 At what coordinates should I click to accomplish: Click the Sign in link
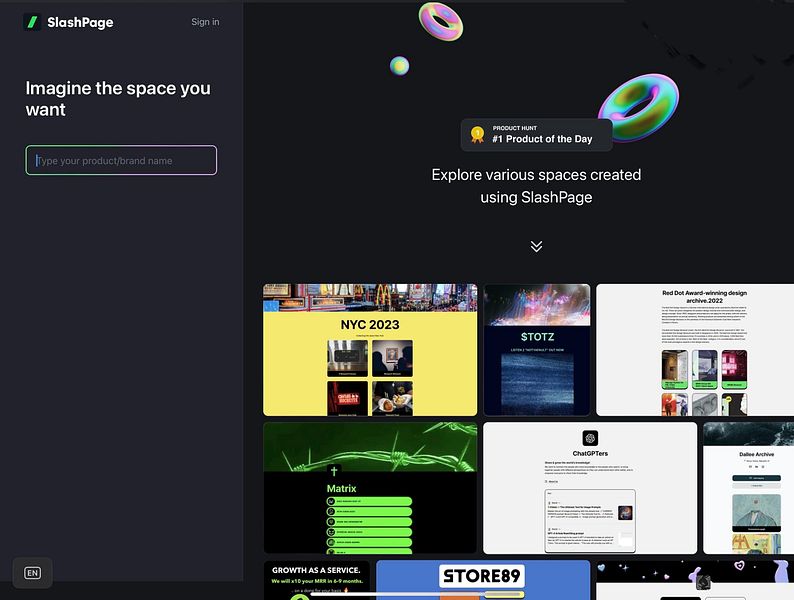click(205, 22)
